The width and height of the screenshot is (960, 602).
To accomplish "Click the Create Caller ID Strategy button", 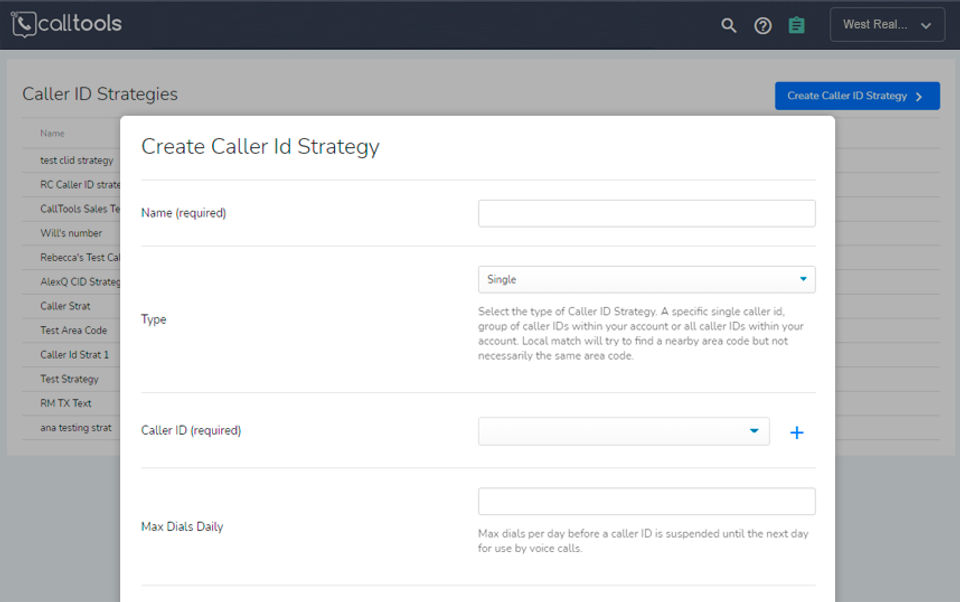I will tap(857, 96).
